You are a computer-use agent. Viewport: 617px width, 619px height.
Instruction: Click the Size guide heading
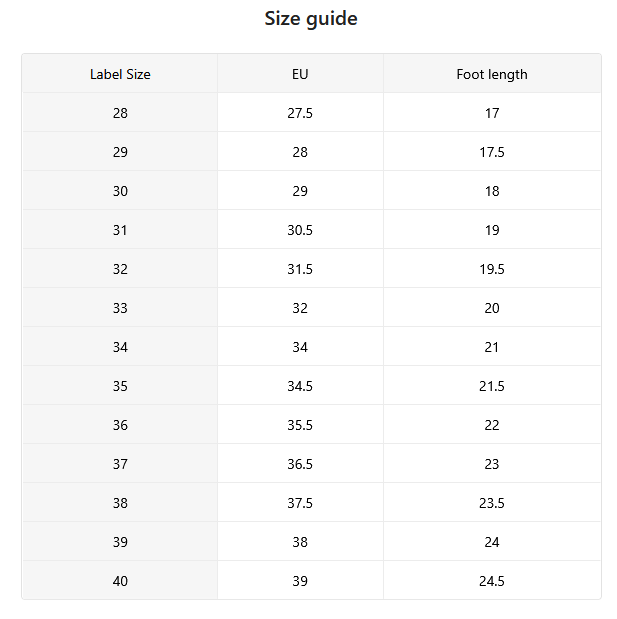(311, 19)
